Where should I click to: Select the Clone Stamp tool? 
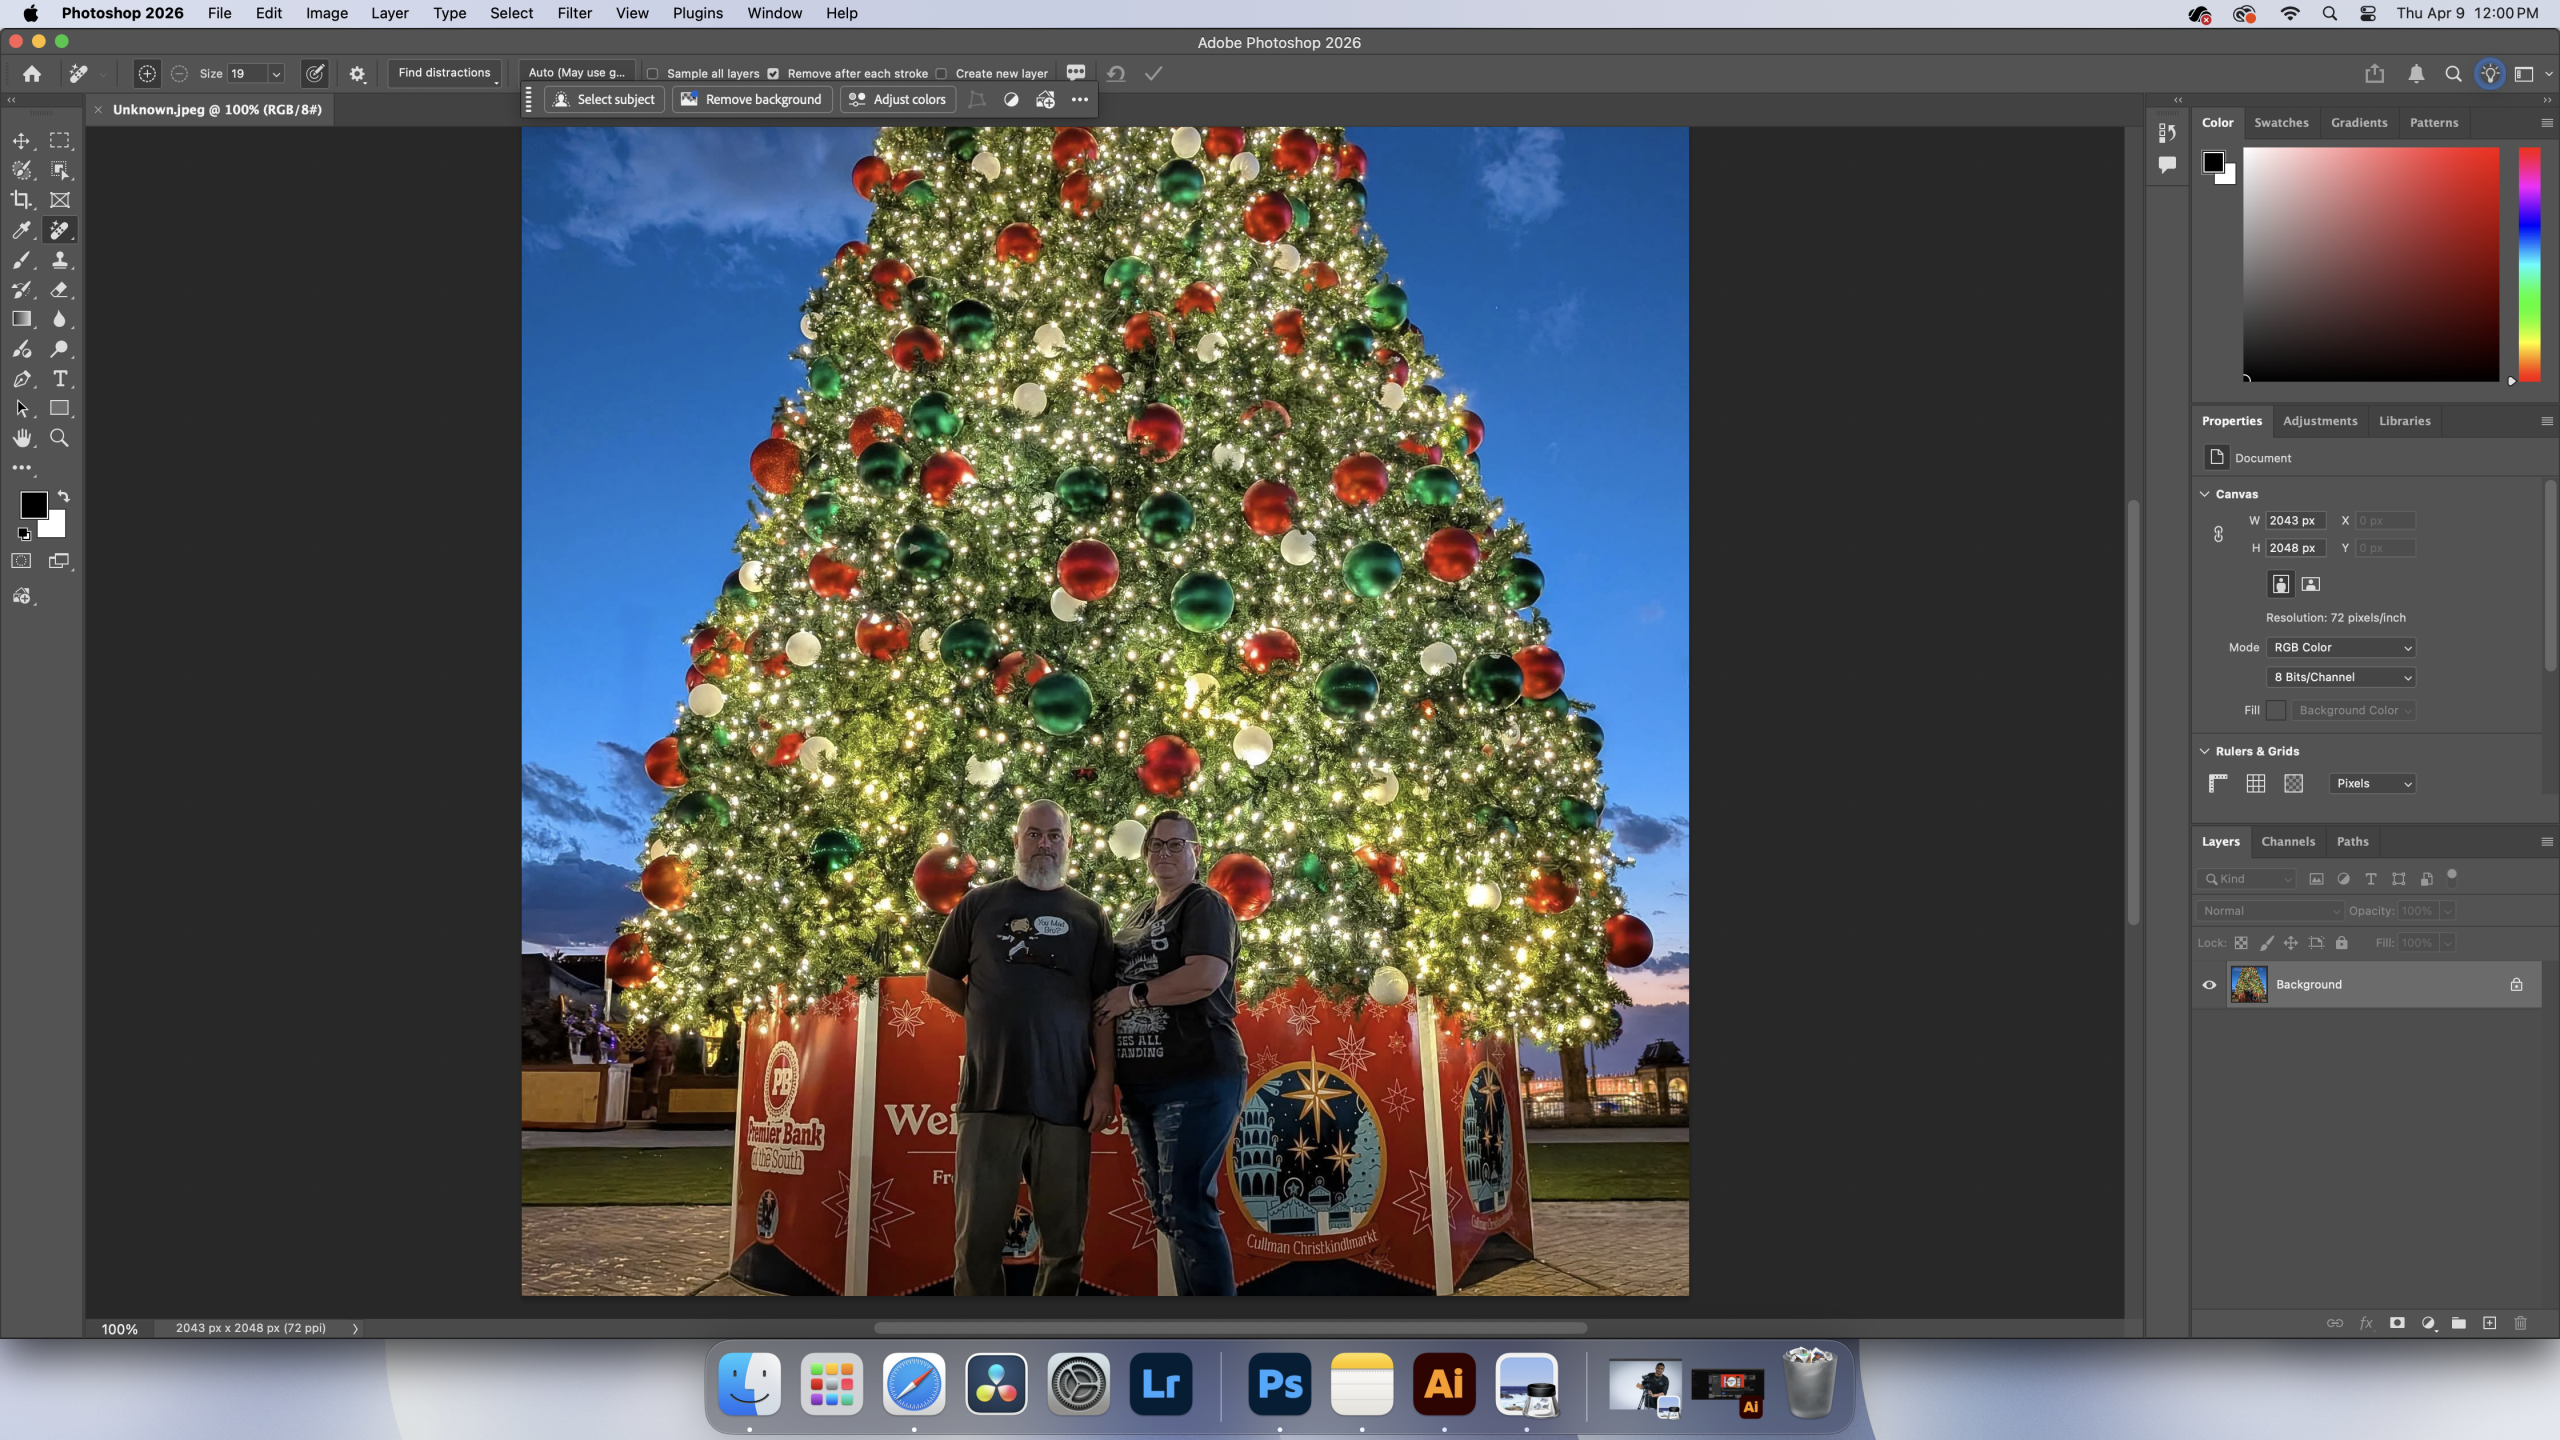point(60,260)
